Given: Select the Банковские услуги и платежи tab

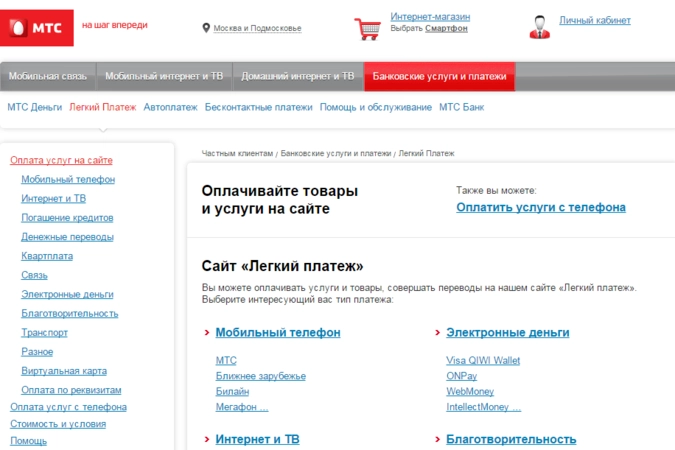Looking at the screenshot, I should (x=439, y=76).
